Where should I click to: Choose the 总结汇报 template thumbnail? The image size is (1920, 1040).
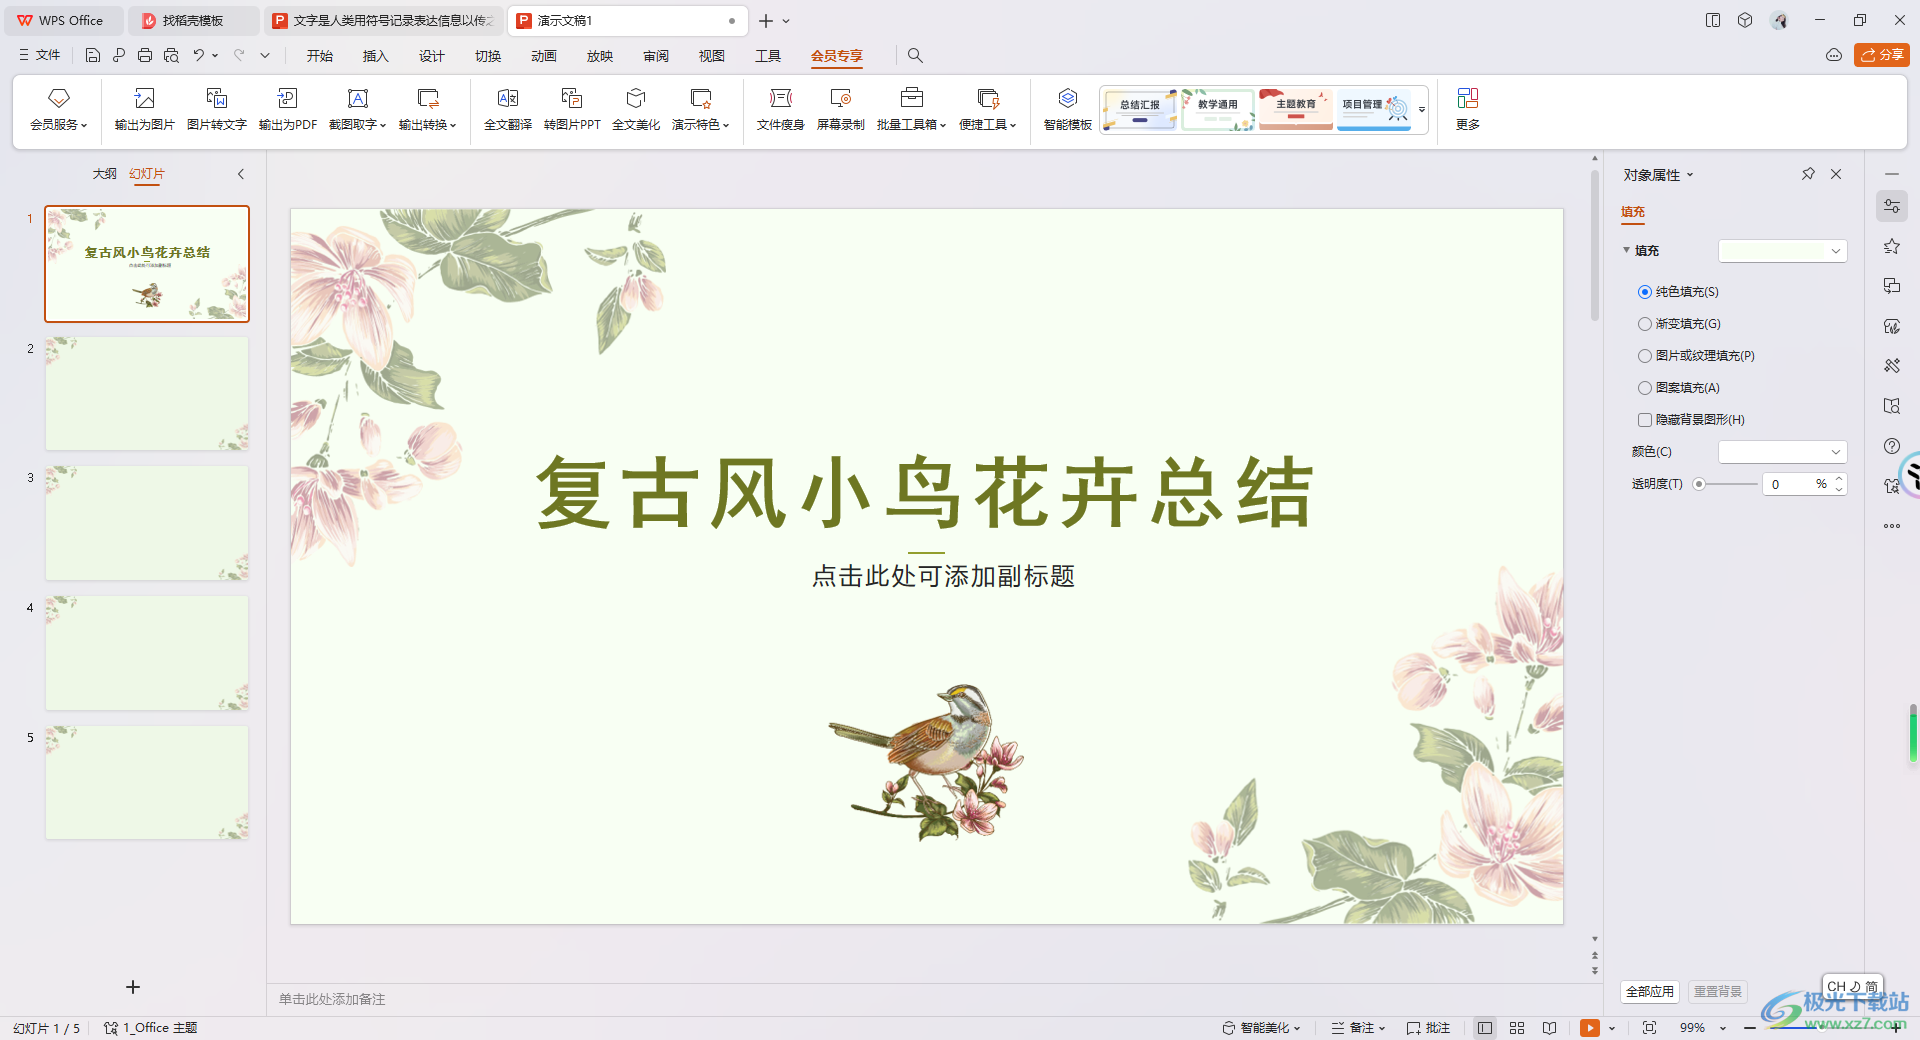pyautogui.click(x=1140, y=109)
